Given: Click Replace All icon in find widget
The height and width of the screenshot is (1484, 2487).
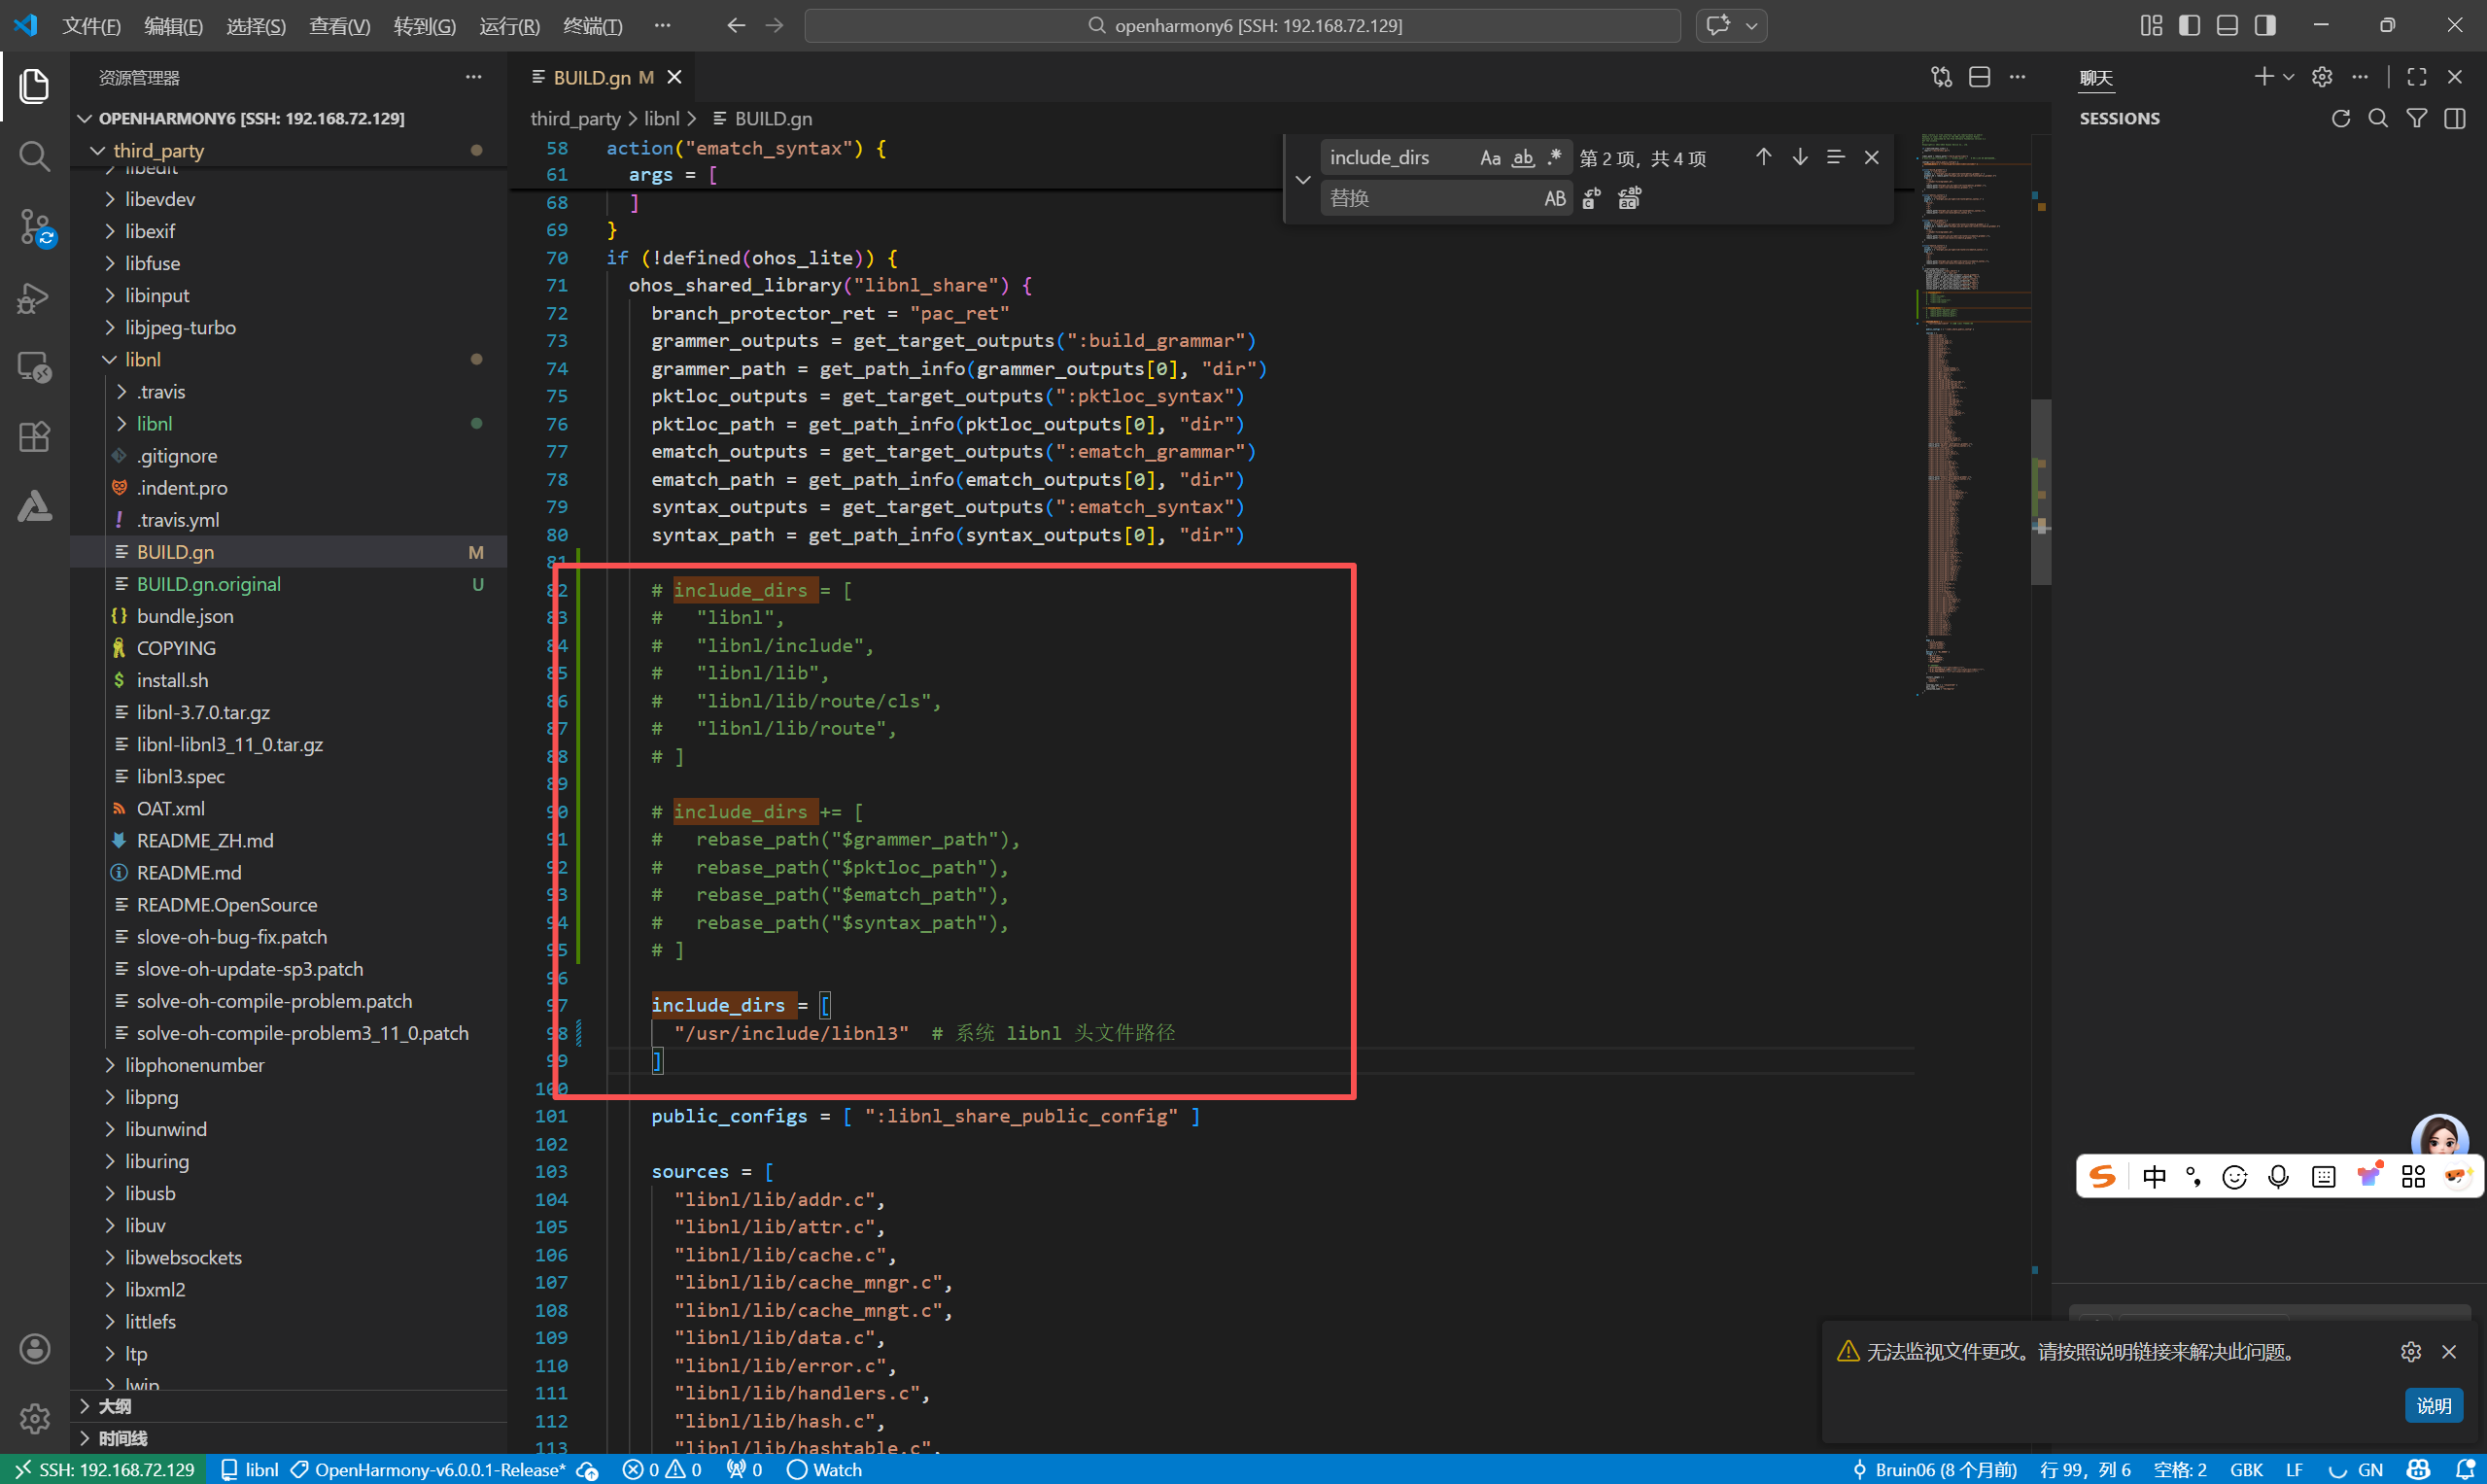Looking at the screenshot, I should coord(1629,198).
